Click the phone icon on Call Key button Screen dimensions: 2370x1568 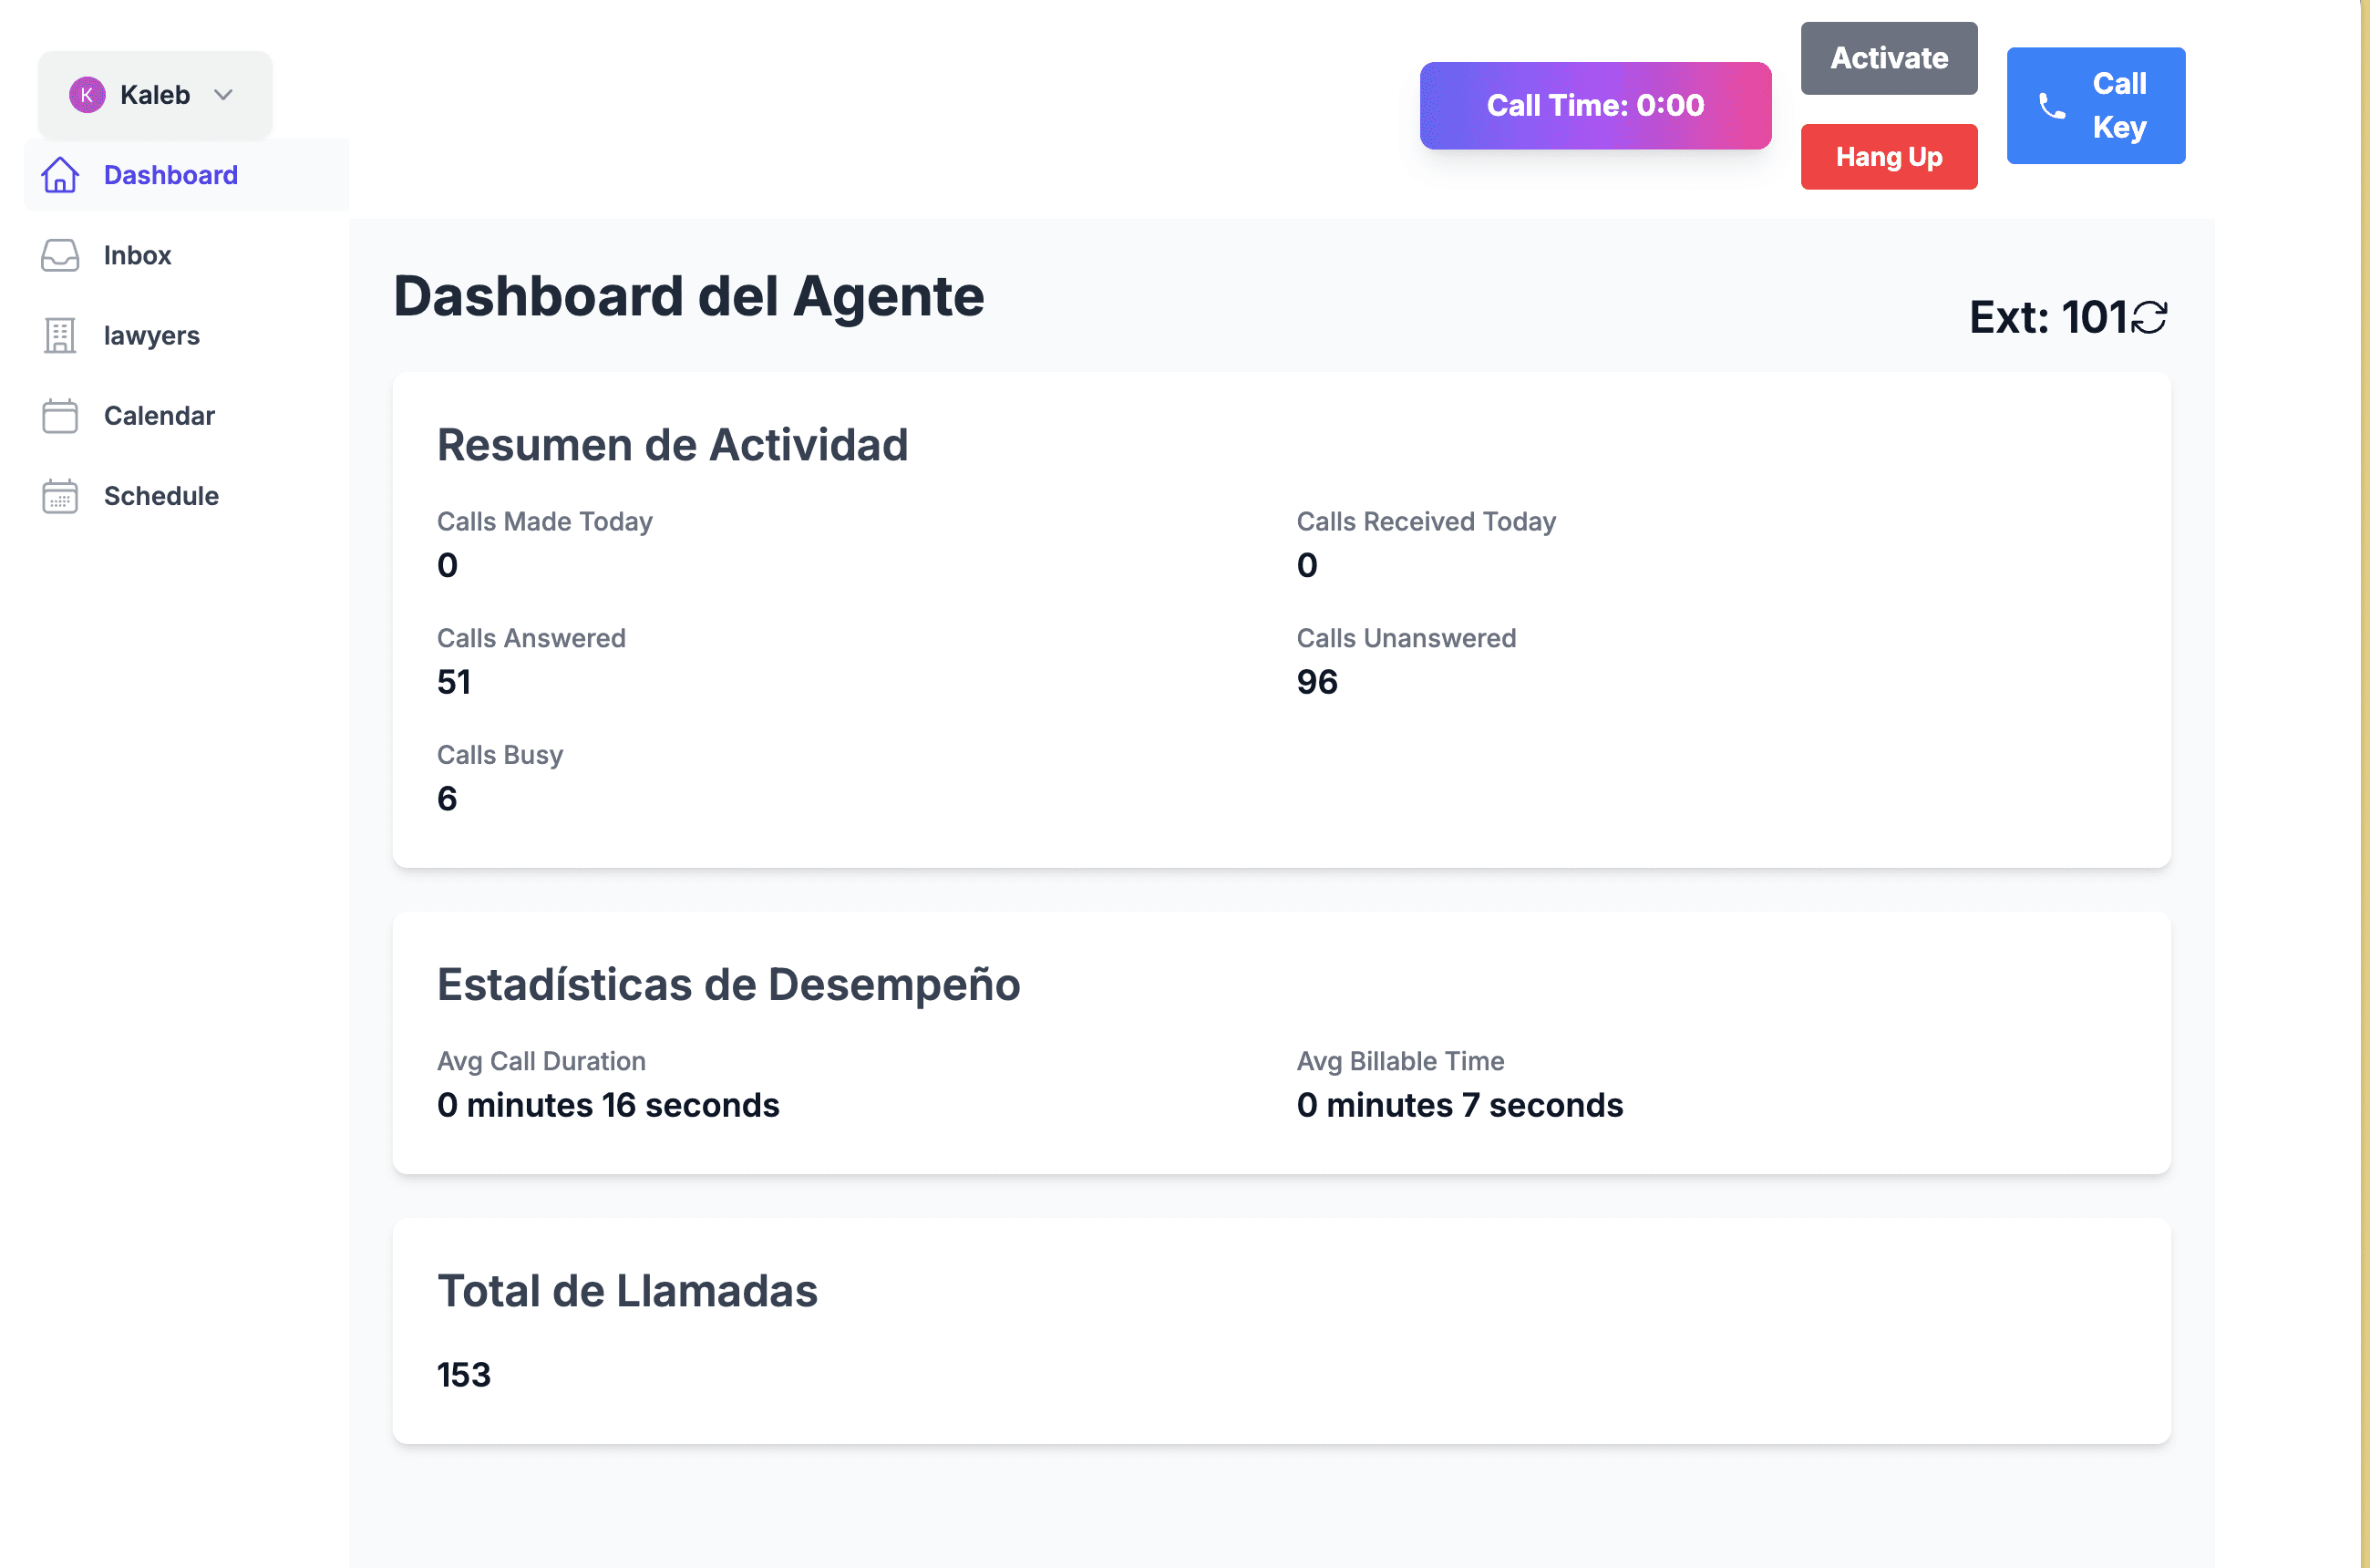[2051, 106]
